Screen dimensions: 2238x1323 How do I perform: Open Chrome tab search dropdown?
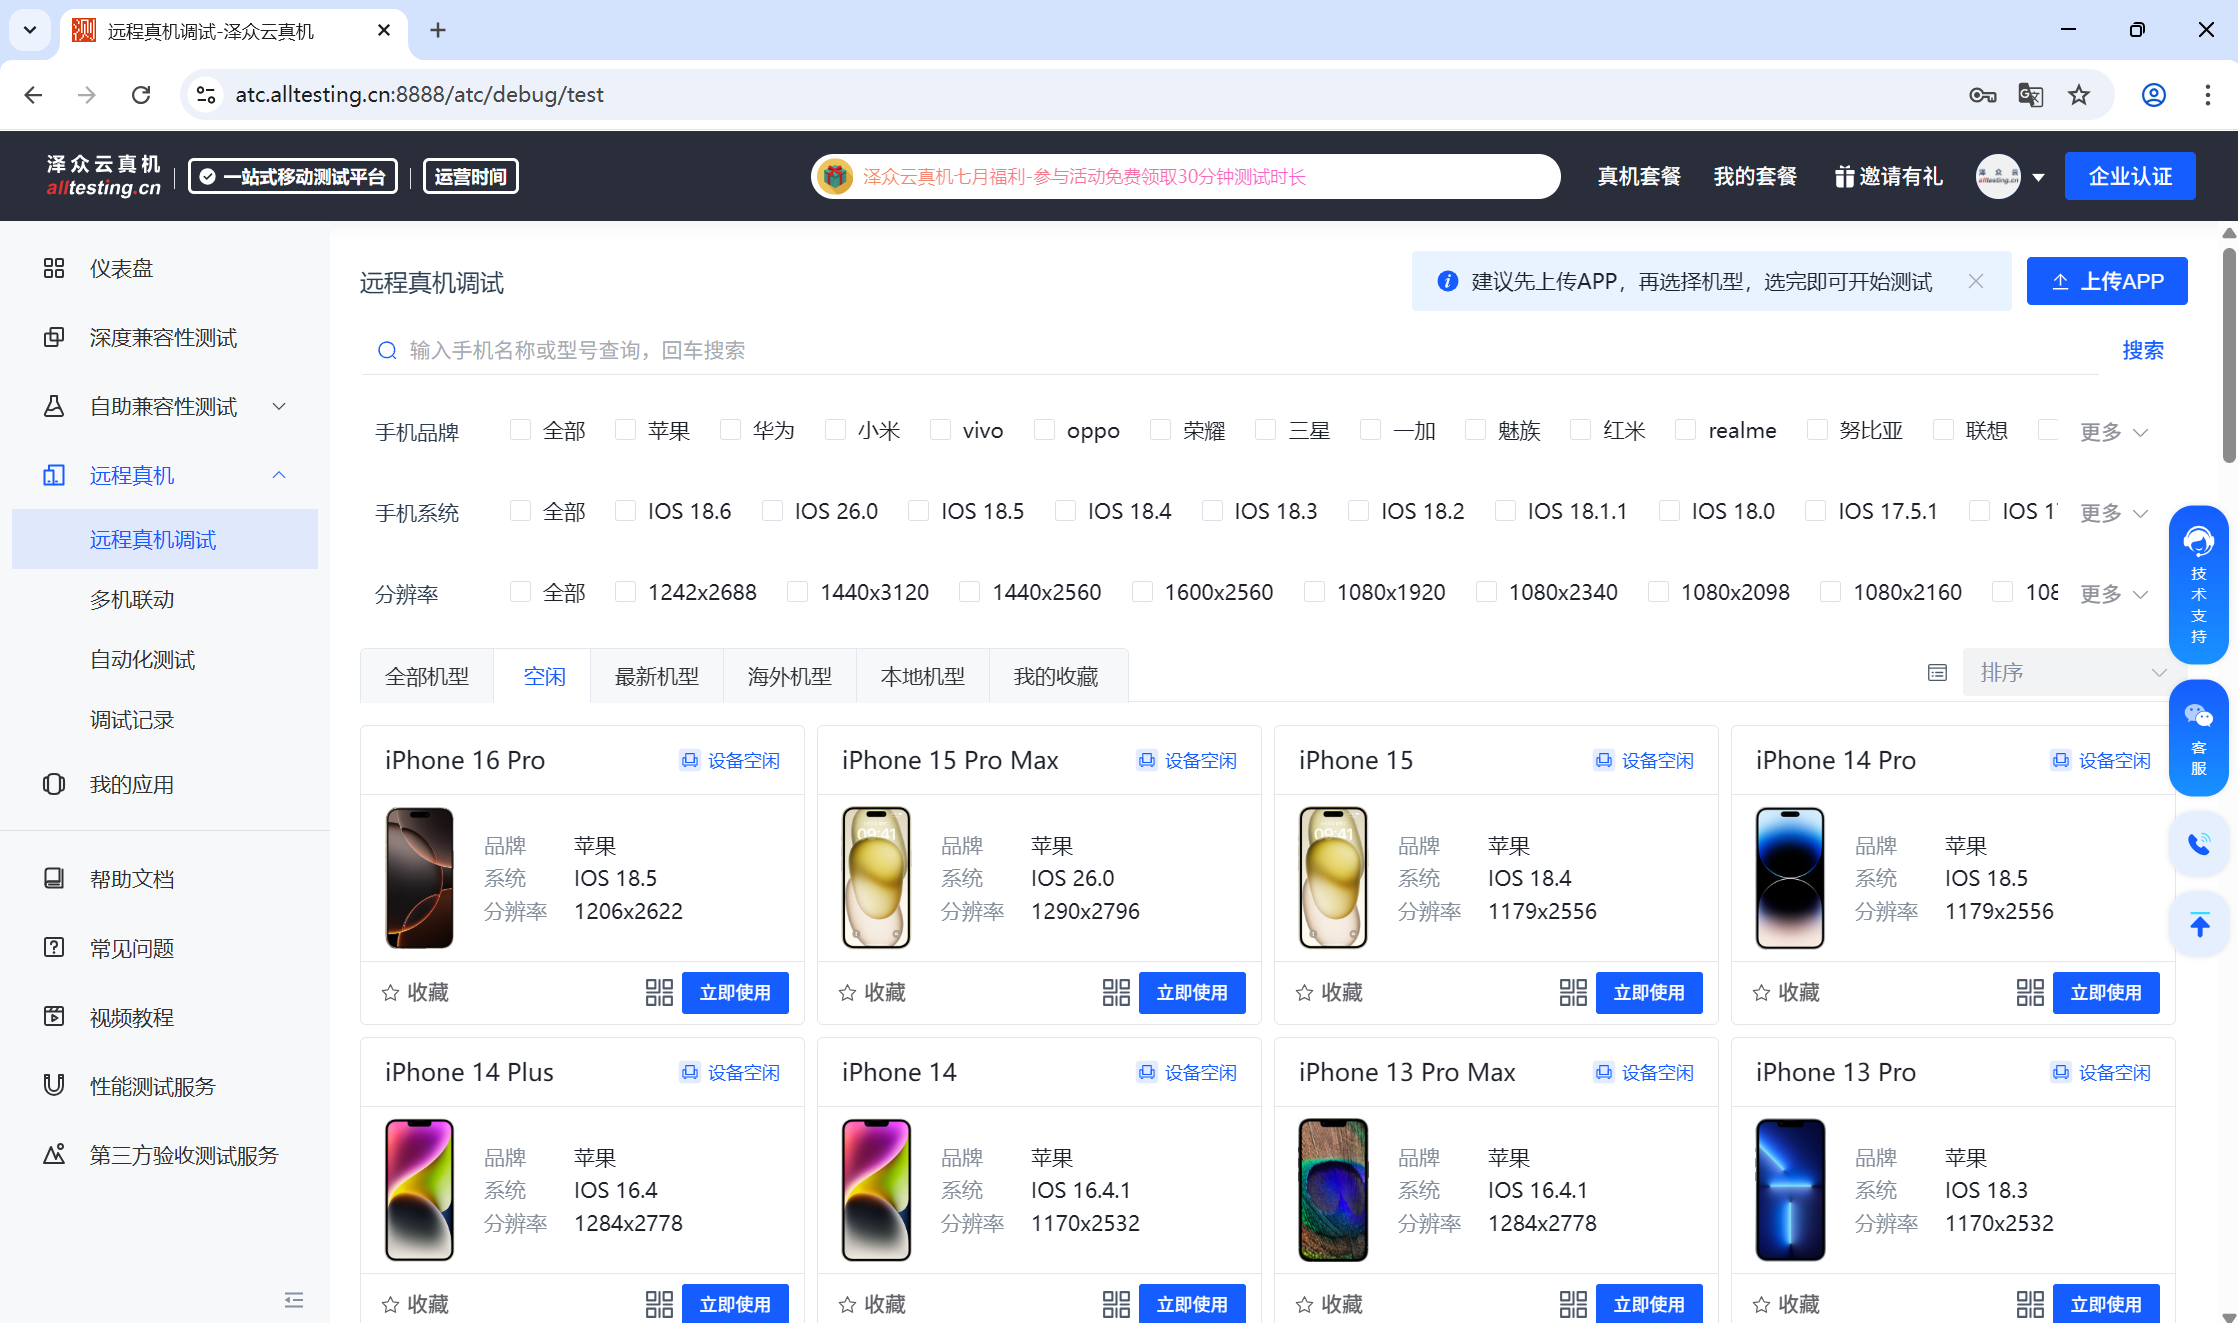[x=30, y=30]
